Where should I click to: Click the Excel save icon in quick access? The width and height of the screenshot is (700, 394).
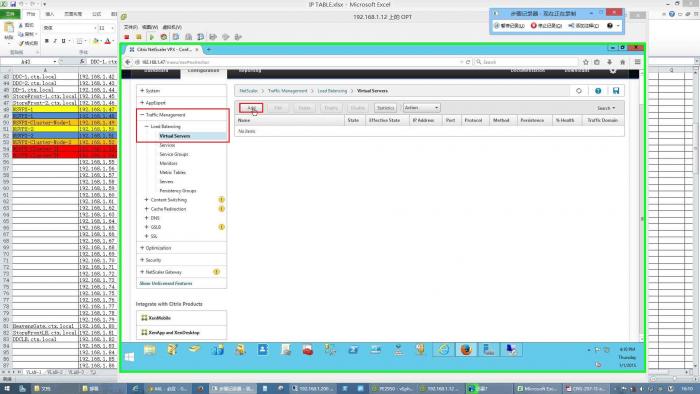(x=12, y=4)
